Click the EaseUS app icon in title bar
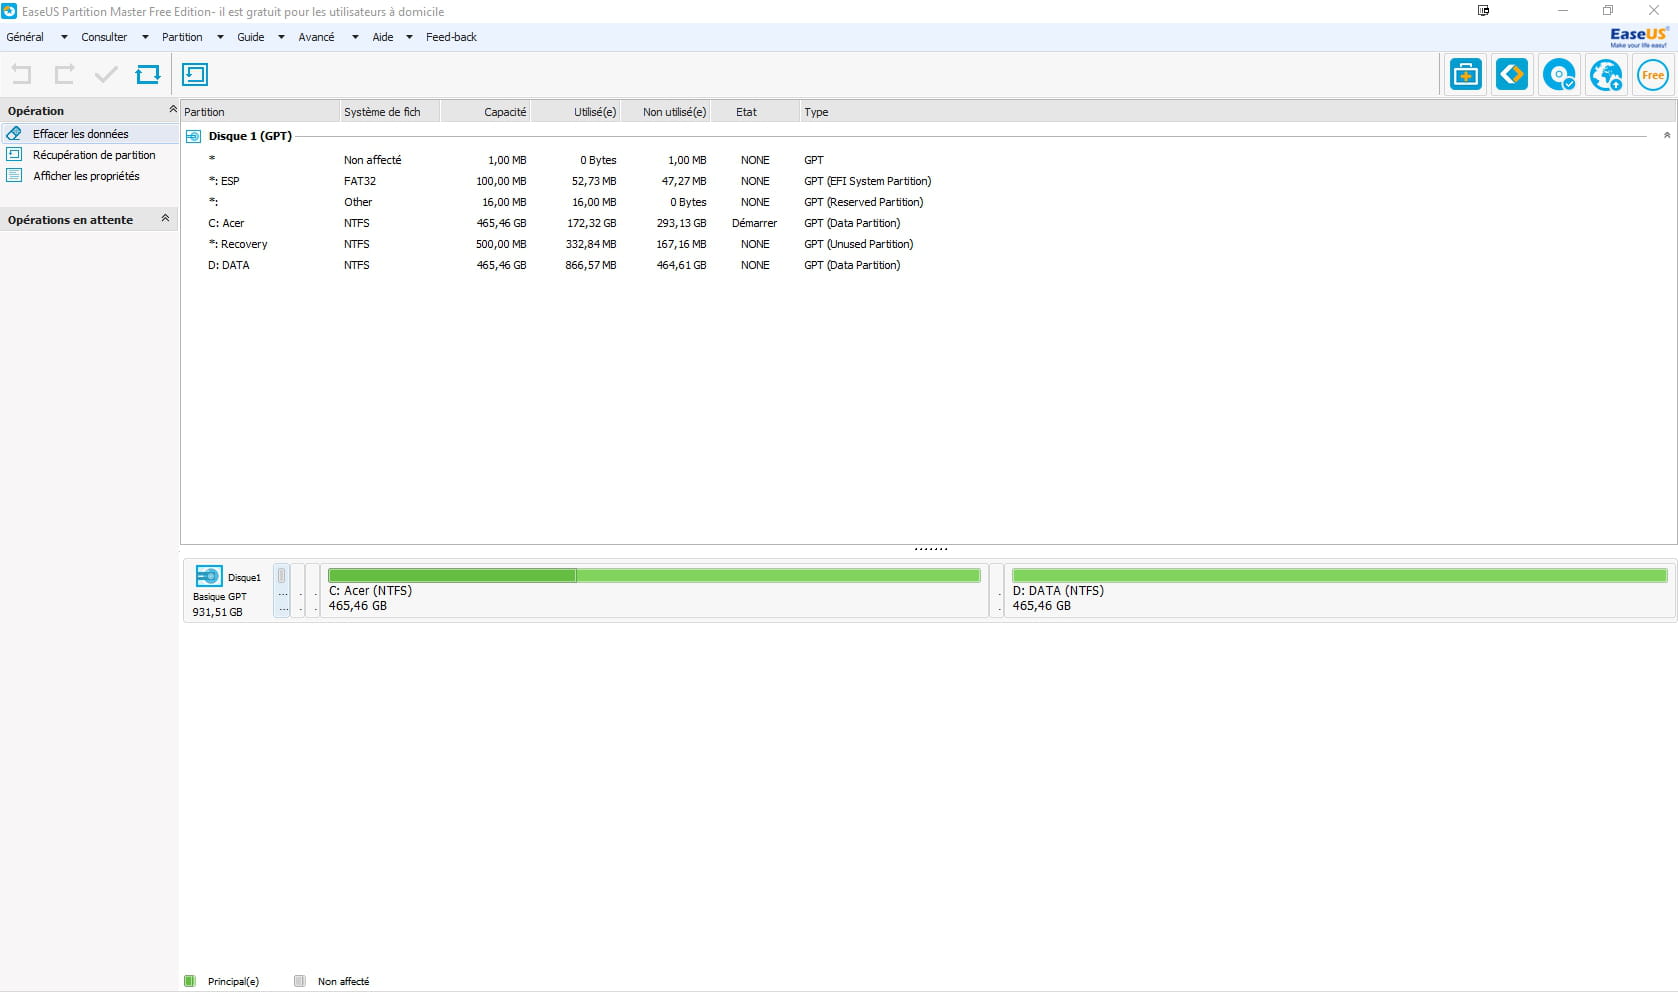The width and height of the screenshot is (1678, 992). coord(10,11)
